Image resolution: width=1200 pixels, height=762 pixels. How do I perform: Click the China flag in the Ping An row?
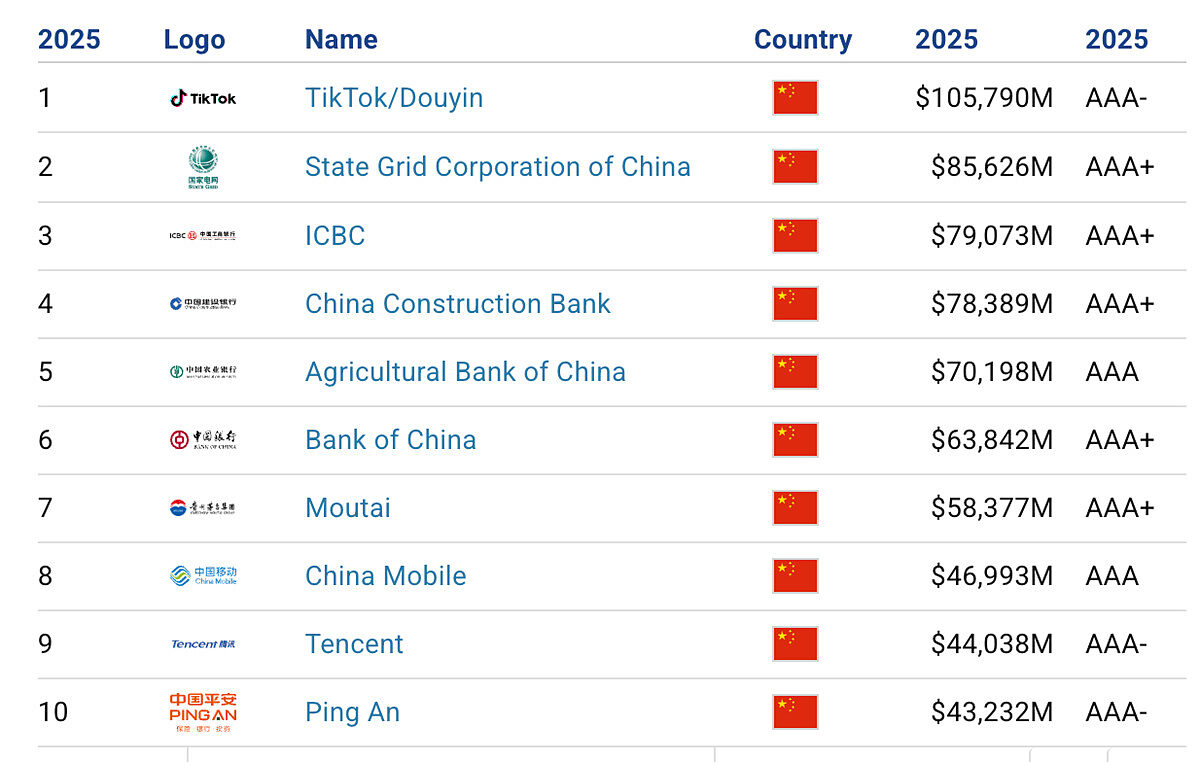coord(795,712)
